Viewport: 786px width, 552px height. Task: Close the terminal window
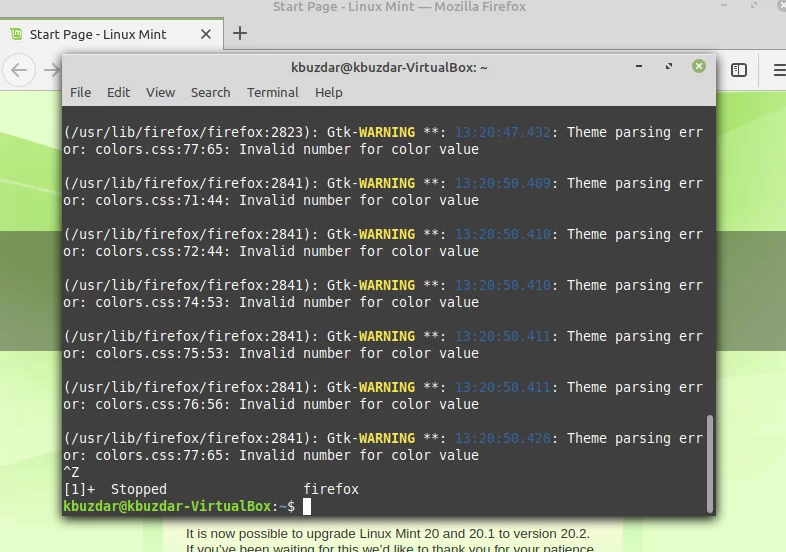(699, 66)
